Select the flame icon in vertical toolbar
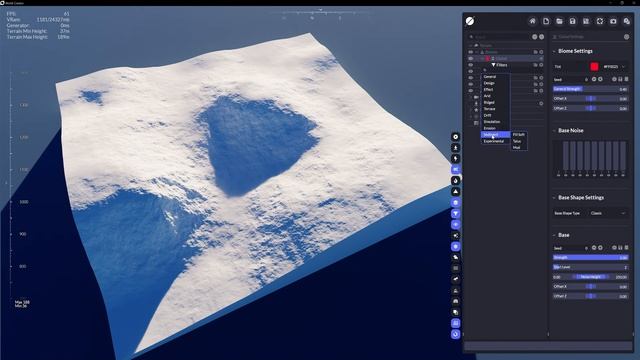This screenshot has width=640, height=360. (x=456, y=180)
